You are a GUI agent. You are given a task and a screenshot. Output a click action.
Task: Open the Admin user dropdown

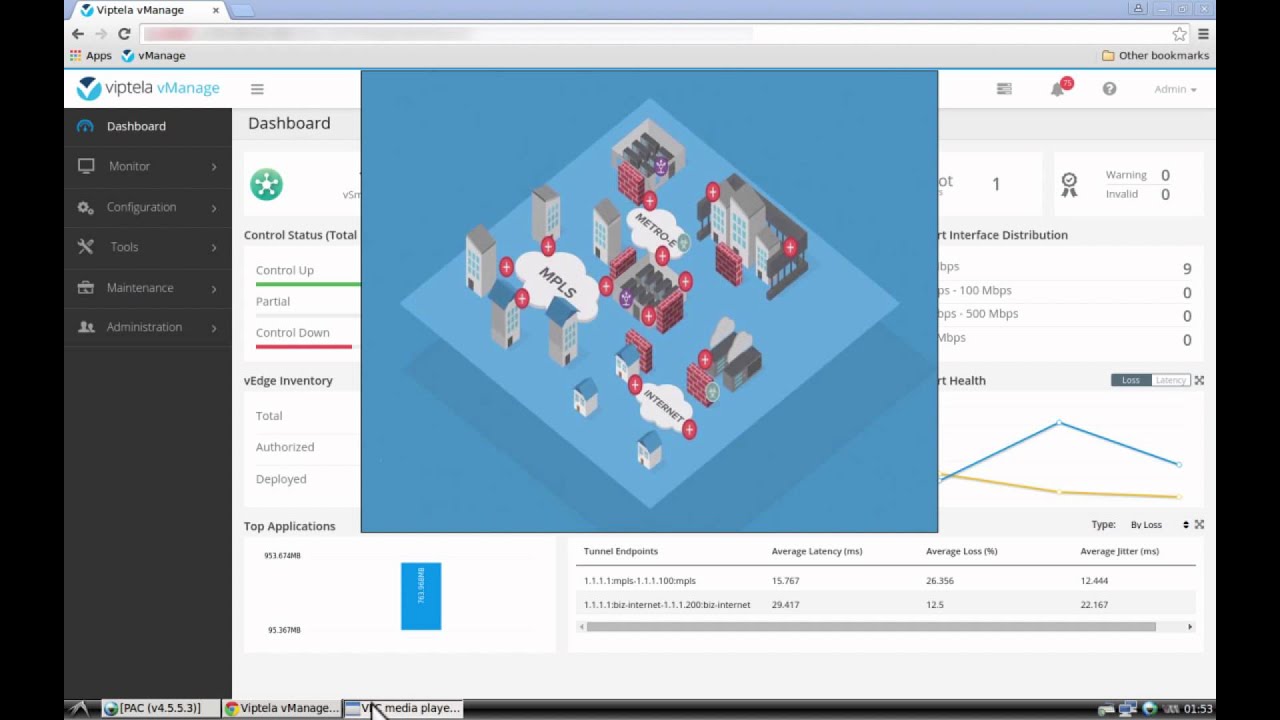click(1175, 89)
